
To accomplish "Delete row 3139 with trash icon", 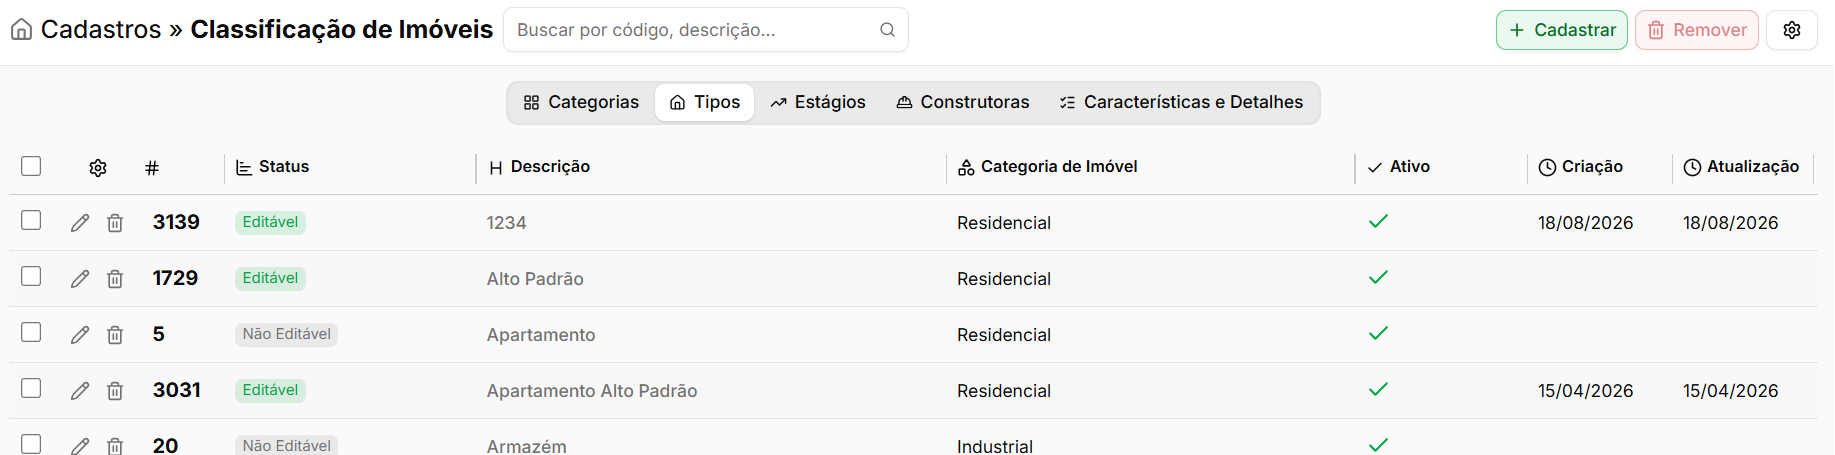I will click(x=115, y=223).
